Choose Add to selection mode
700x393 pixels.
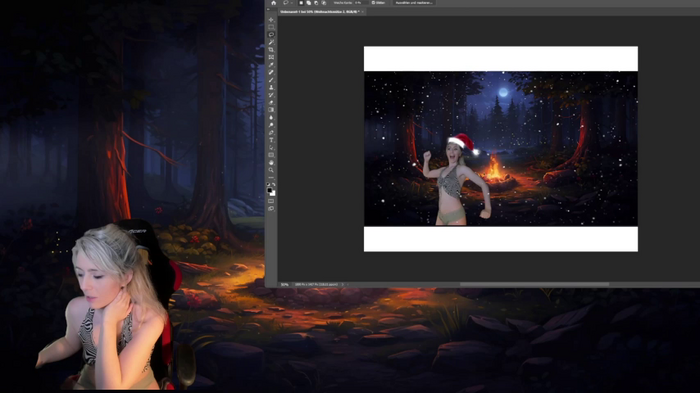click(x=308, y=3)
